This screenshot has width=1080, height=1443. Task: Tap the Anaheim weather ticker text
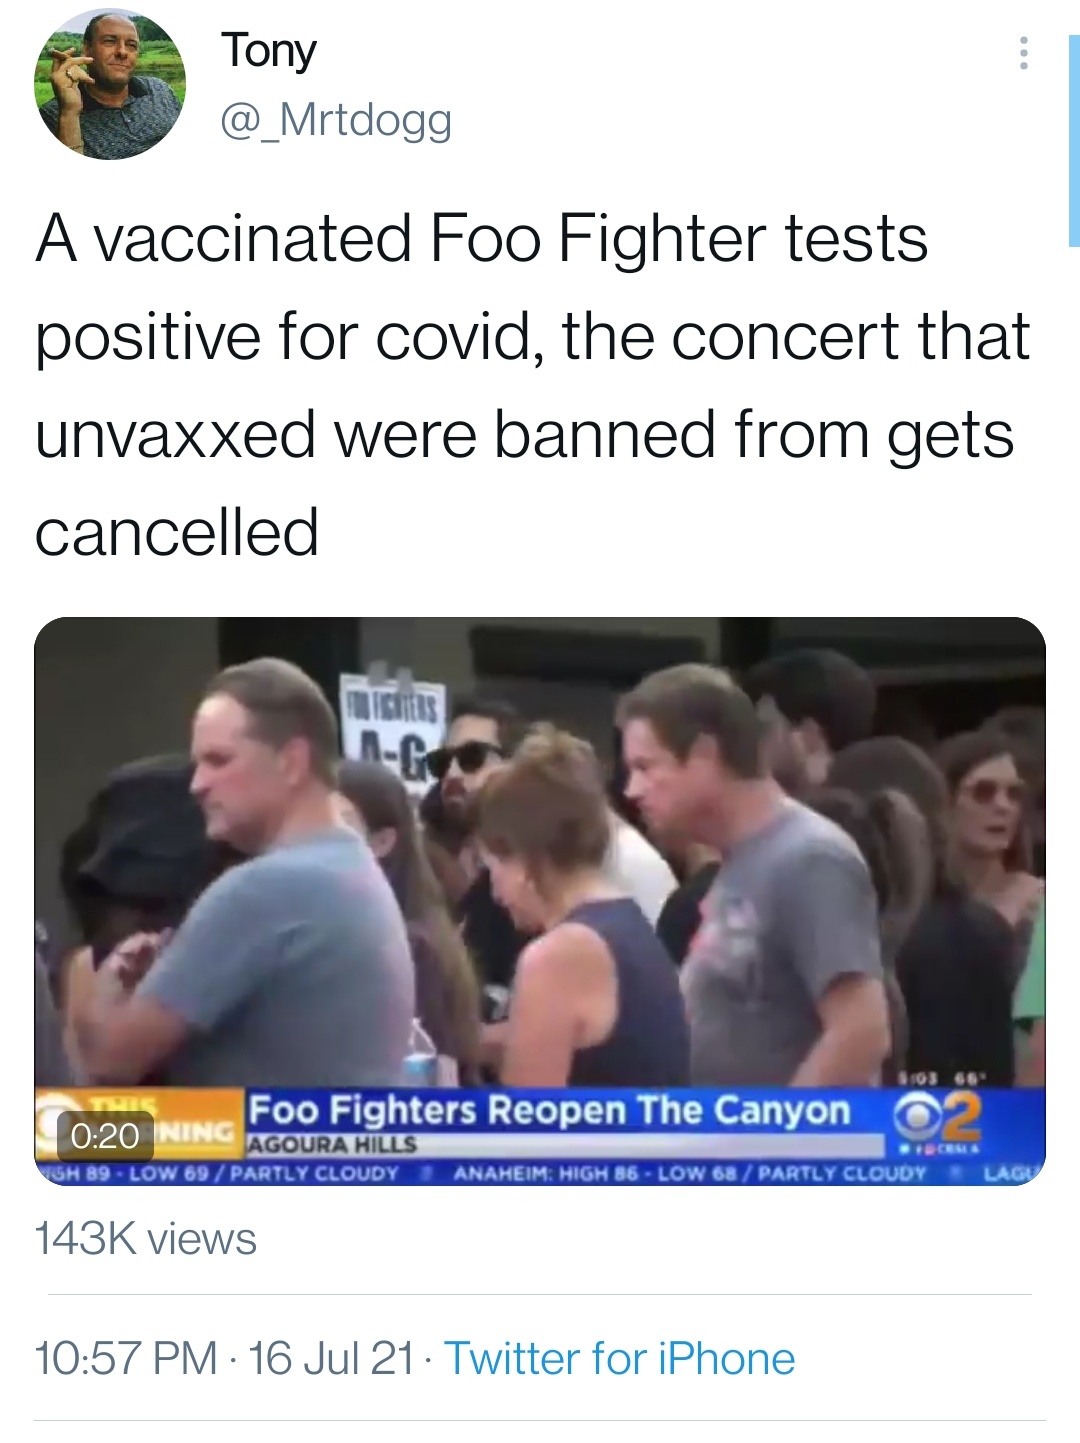690,1173
